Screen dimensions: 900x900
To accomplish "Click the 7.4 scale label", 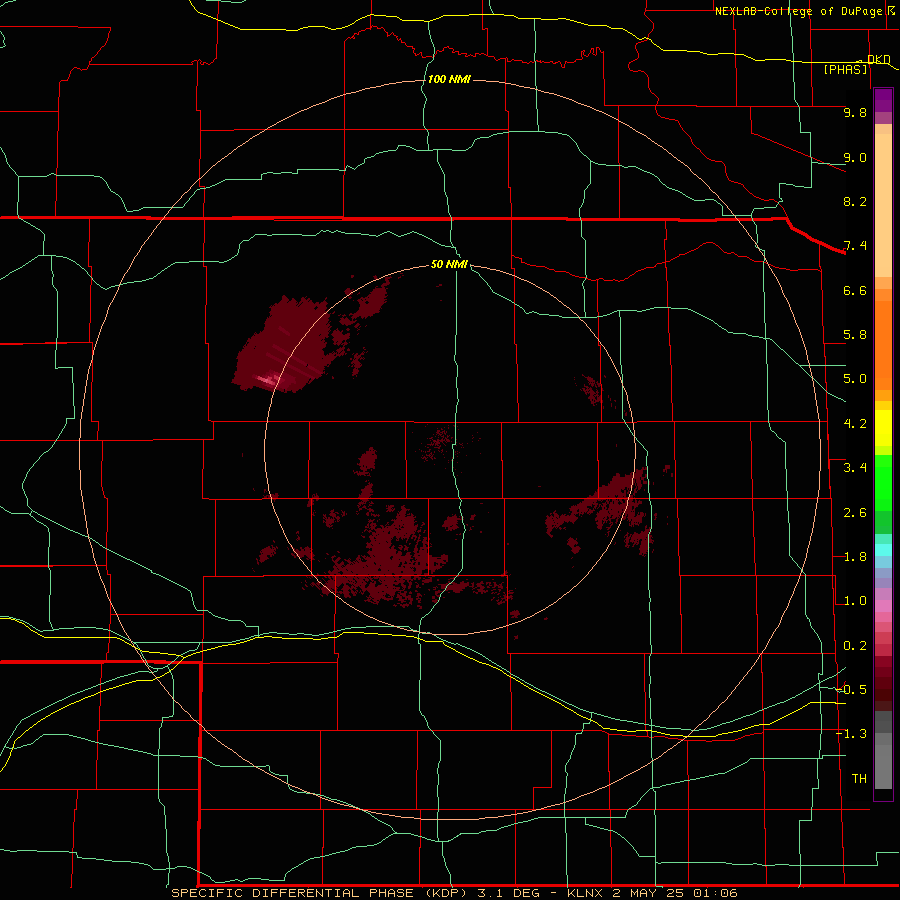I will pos(855,246).
